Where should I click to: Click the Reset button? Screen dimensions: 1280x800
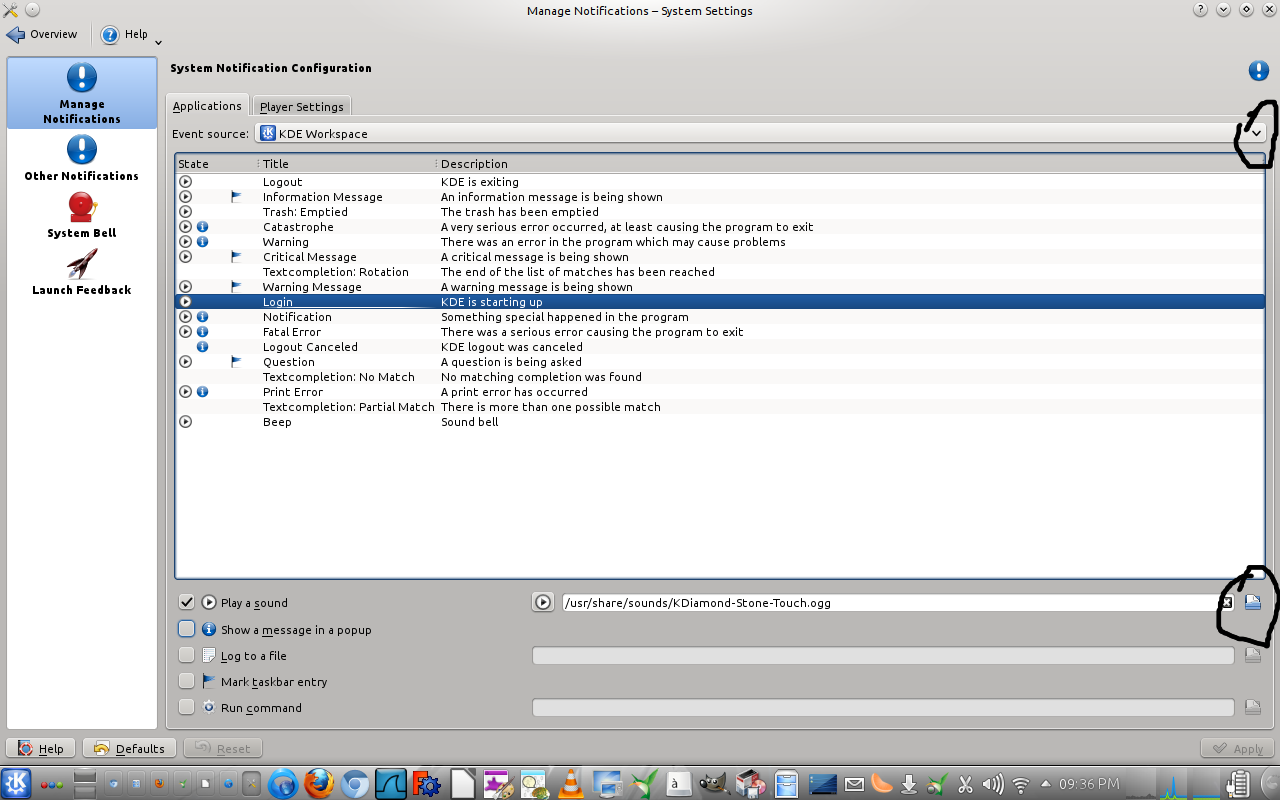tap(222, 748)
